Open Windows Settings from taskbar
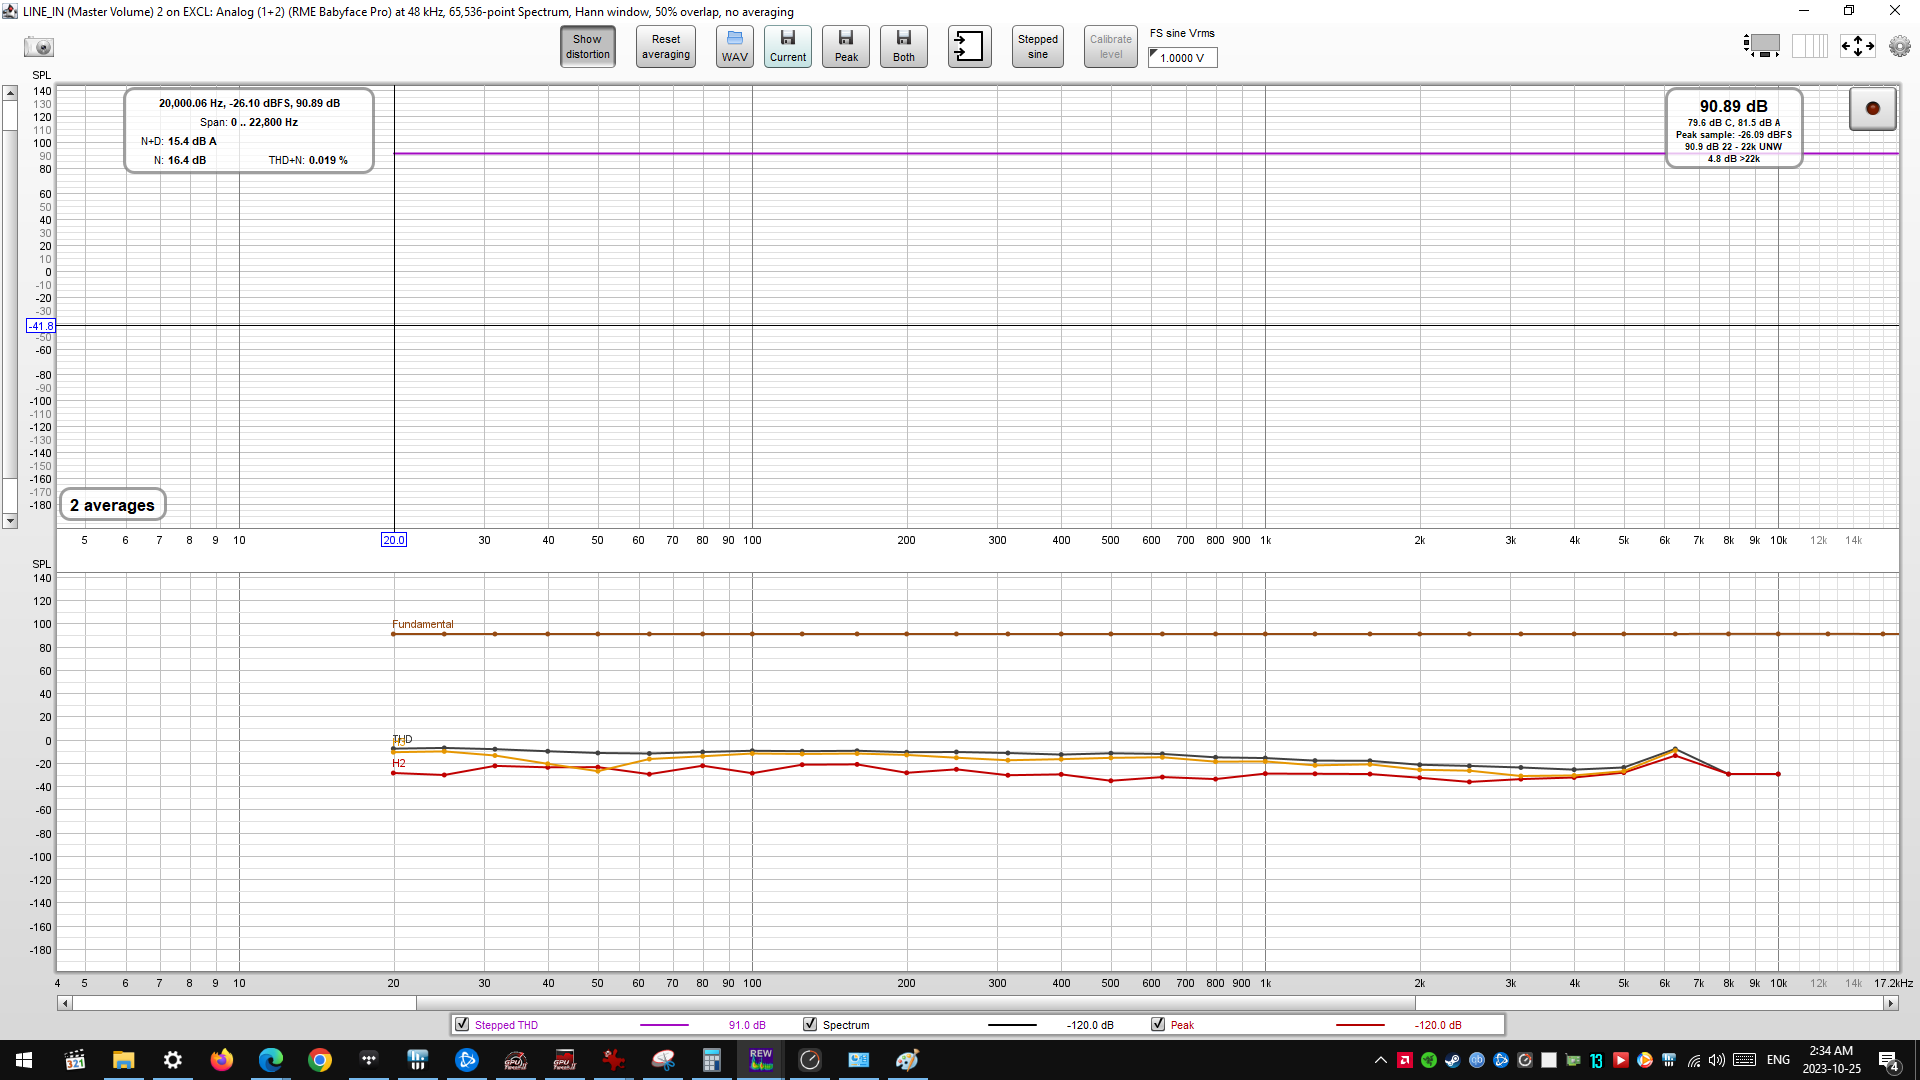This screenshot has width=1920, height=1080. [173, 1060]
